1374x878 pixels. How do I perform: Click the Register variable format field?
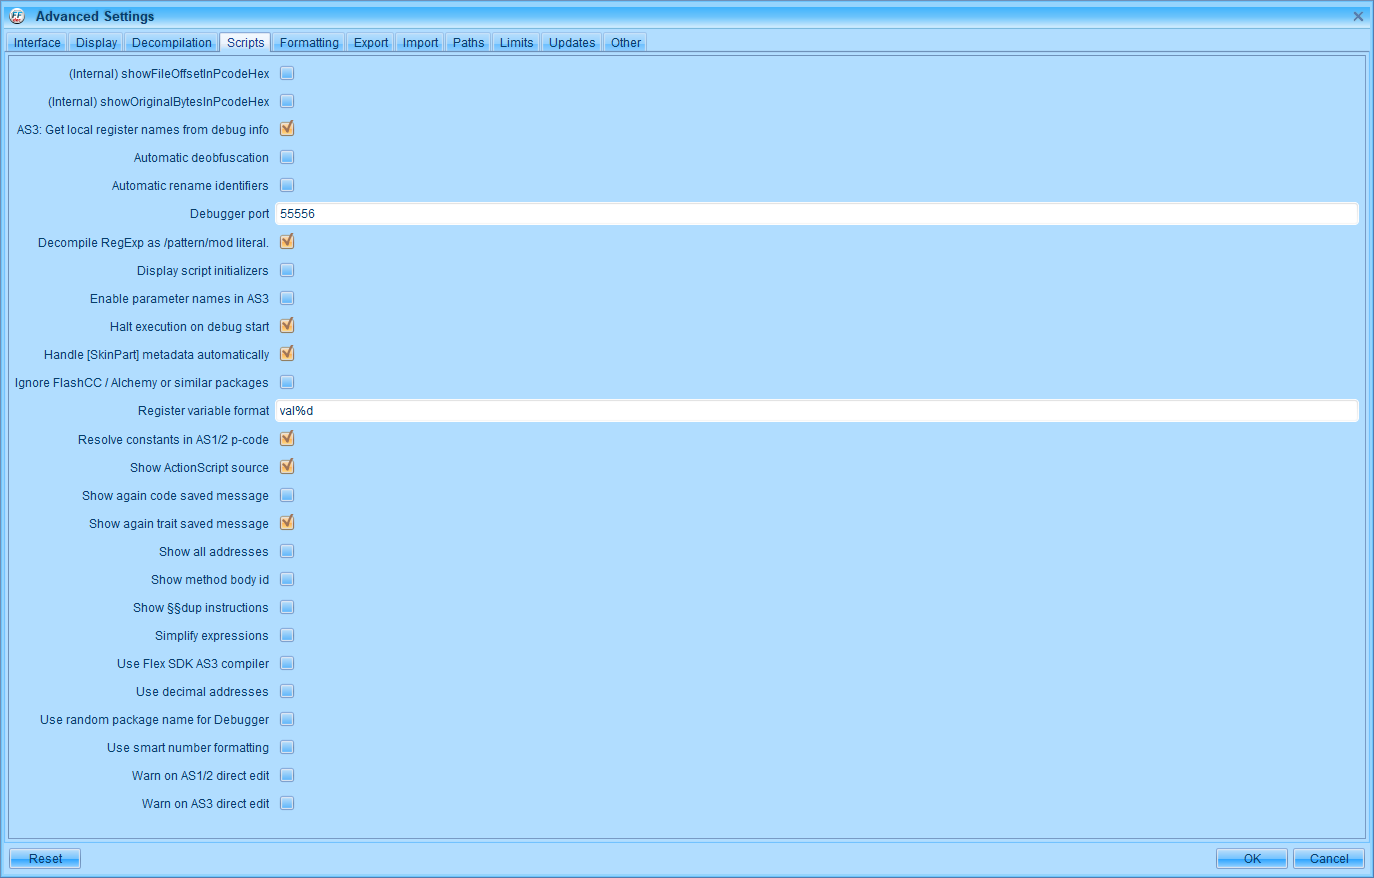coord(700,410)
